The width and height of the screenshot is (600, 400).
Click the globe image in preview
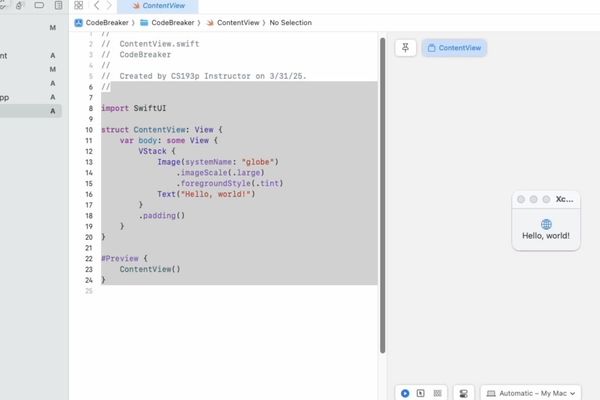(x=546, y=224)
